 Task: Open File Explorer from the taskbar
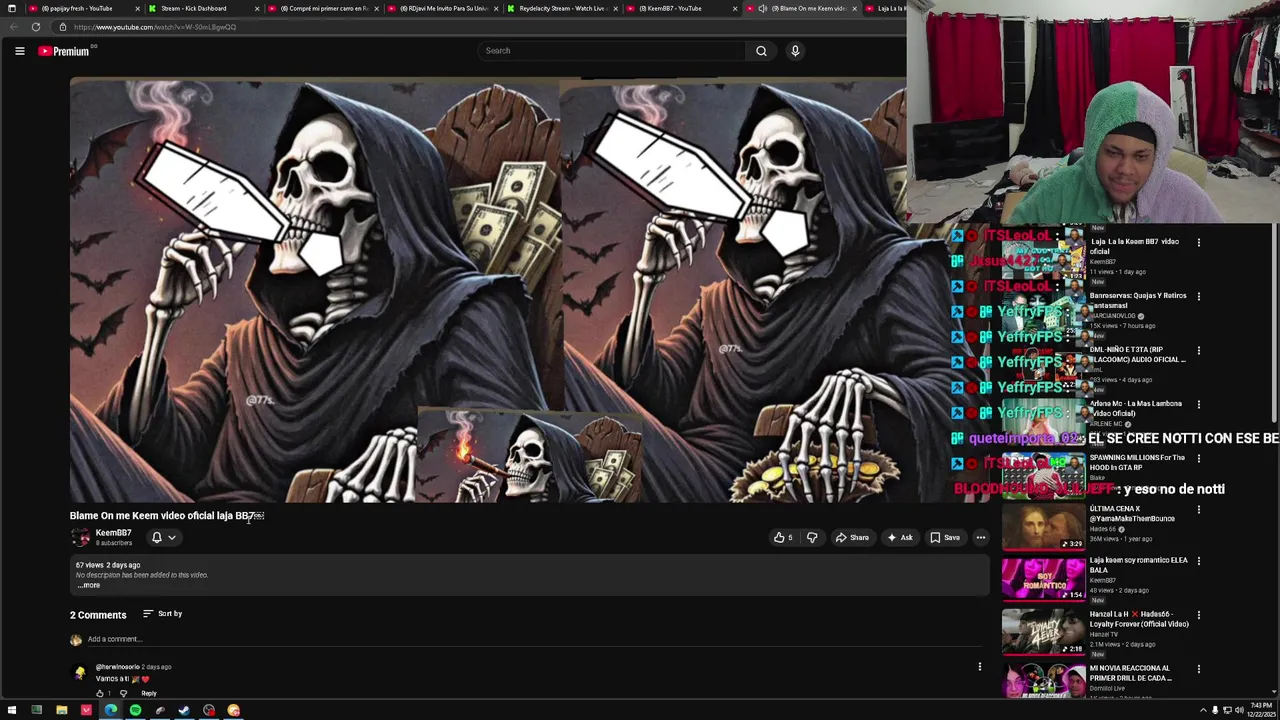click(x=61, y=711)
